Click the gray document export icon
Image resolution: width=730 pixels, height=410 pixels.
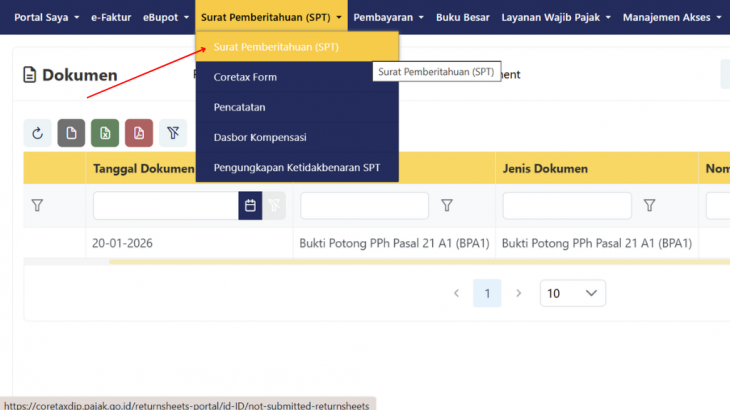[71, 133]
